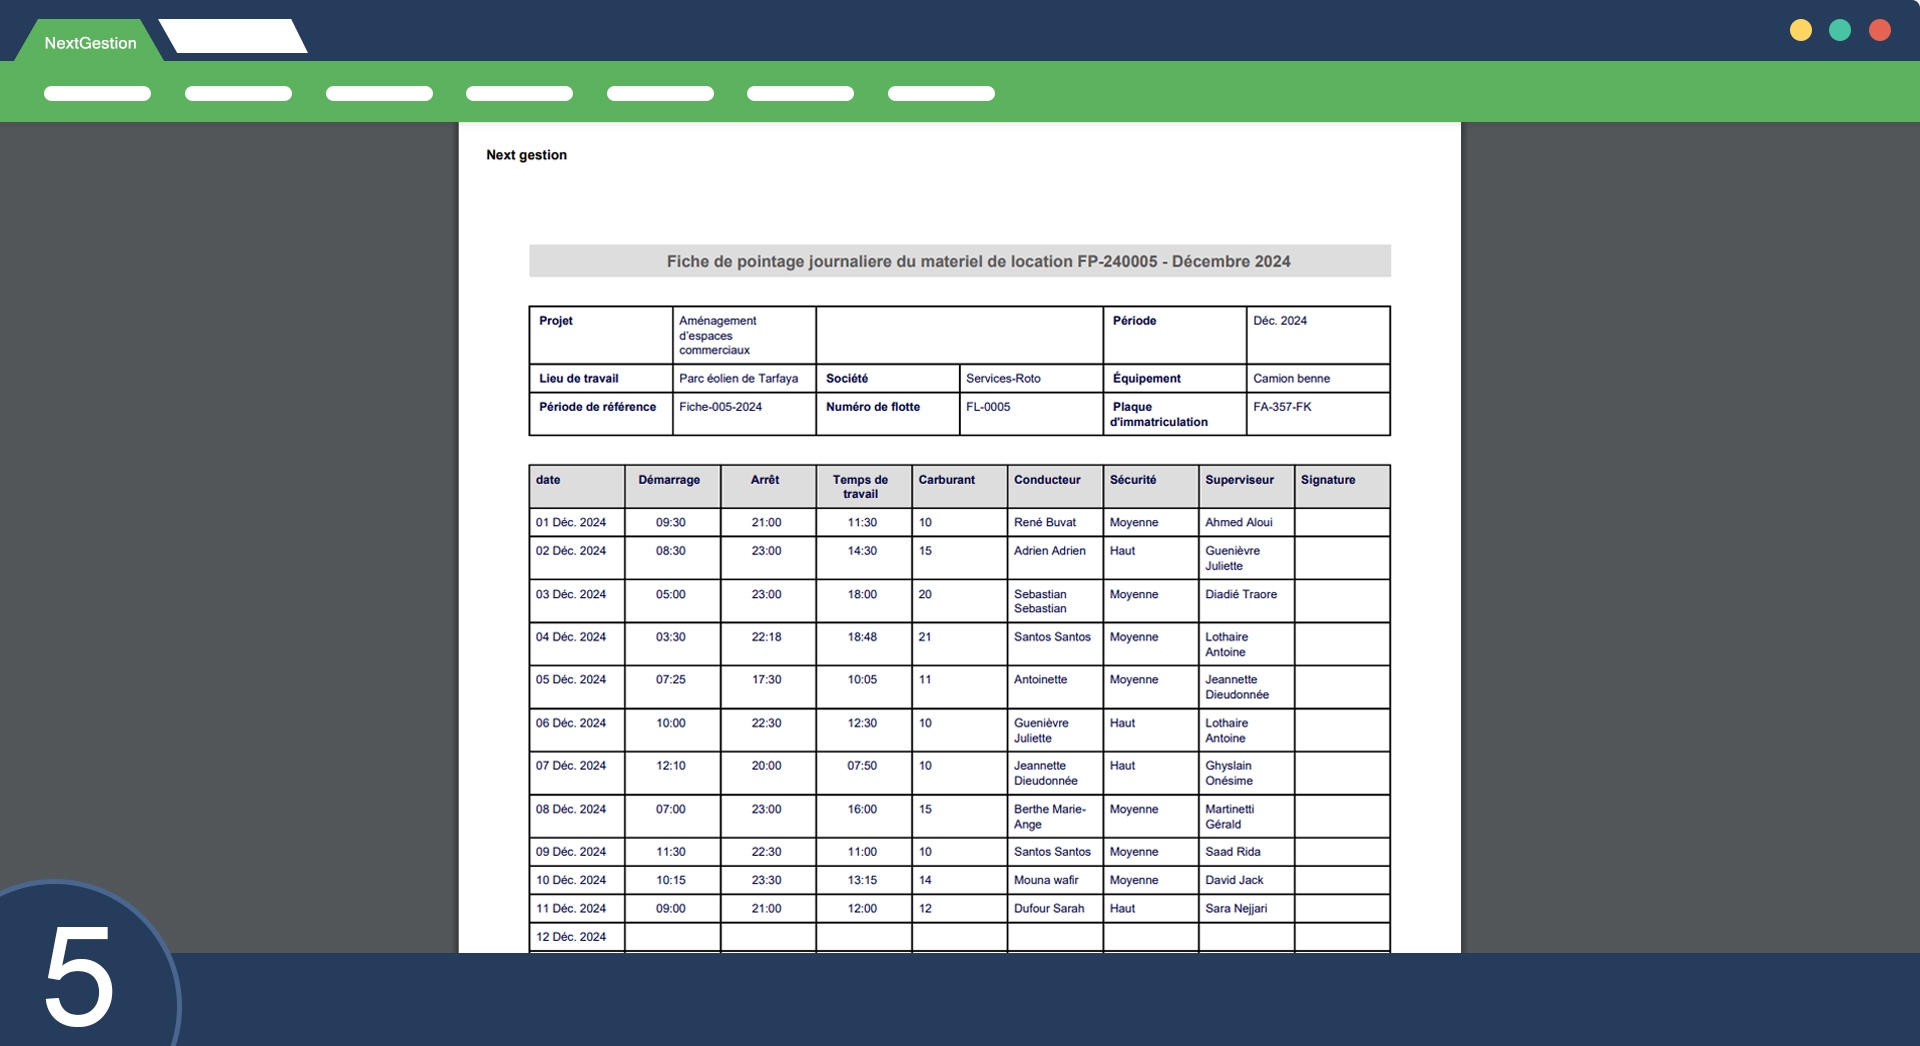The height and width of the screenshot is (1046, 1920).
Task: Select the FL-0005 fleet number cell
Action: (x=988, y=407)
